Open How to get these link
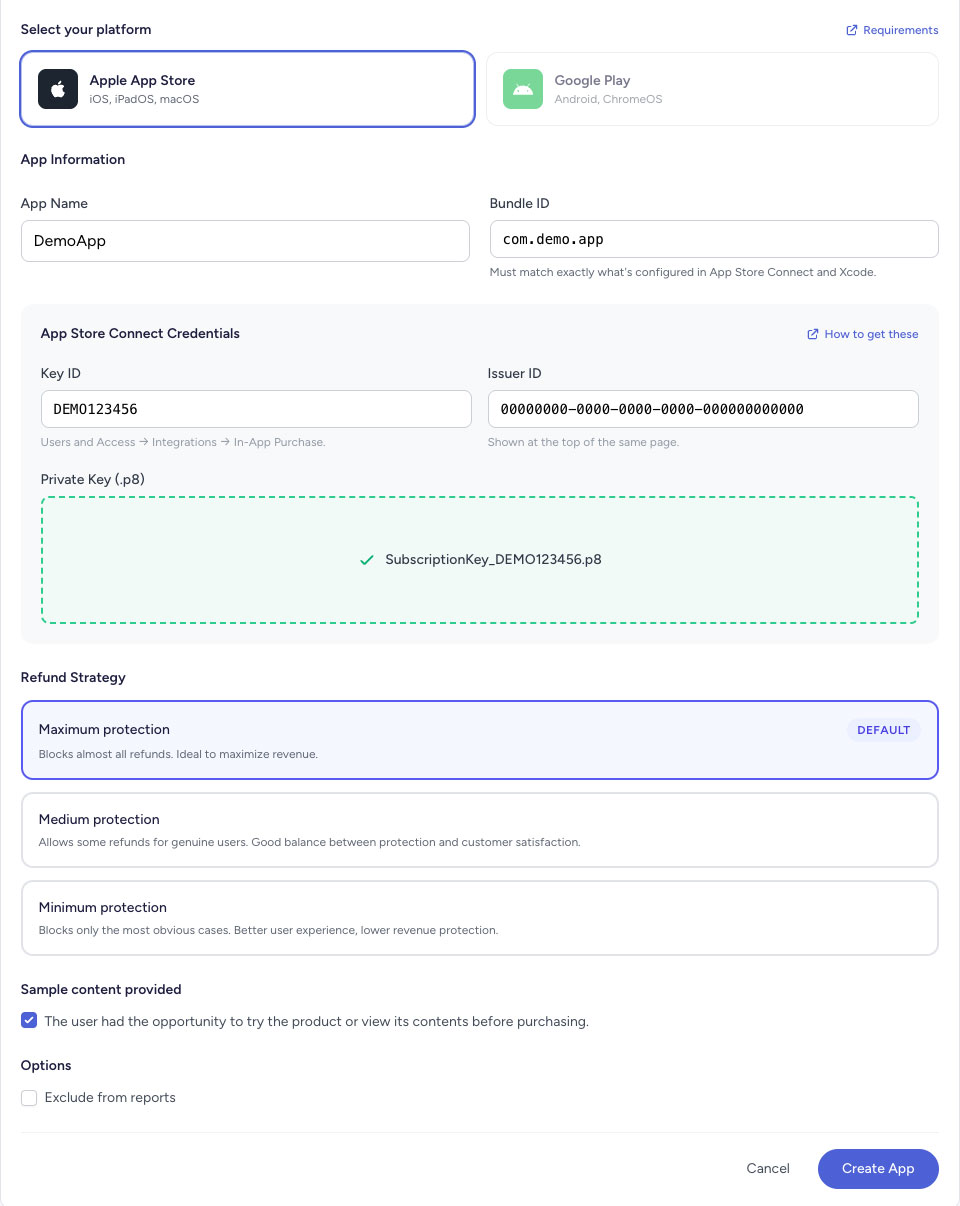The height and width of the screenshot is (1206, 960). point(863,334)
